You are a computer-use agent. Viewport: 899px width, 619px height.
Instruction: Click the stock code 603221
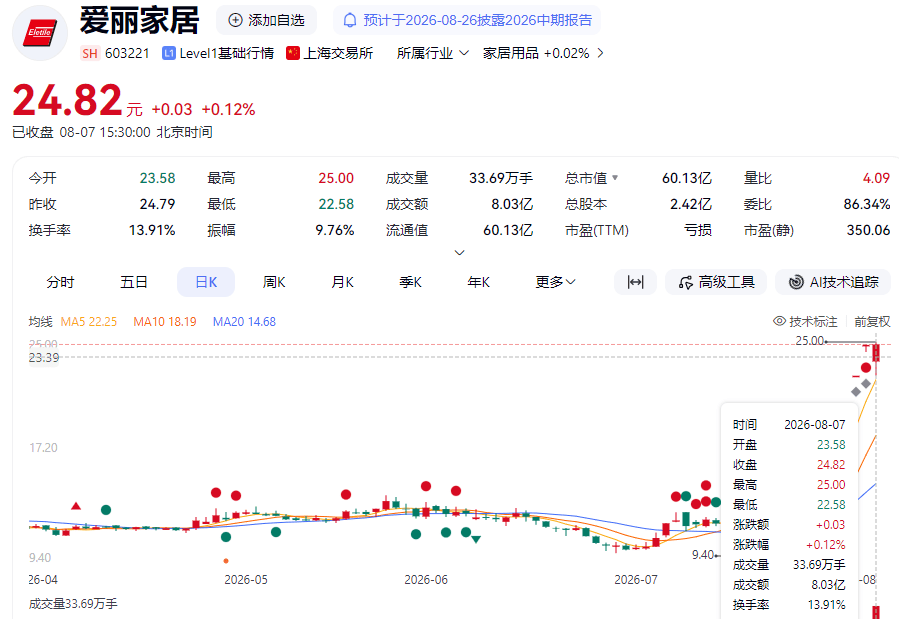click(x=127, y=53)
